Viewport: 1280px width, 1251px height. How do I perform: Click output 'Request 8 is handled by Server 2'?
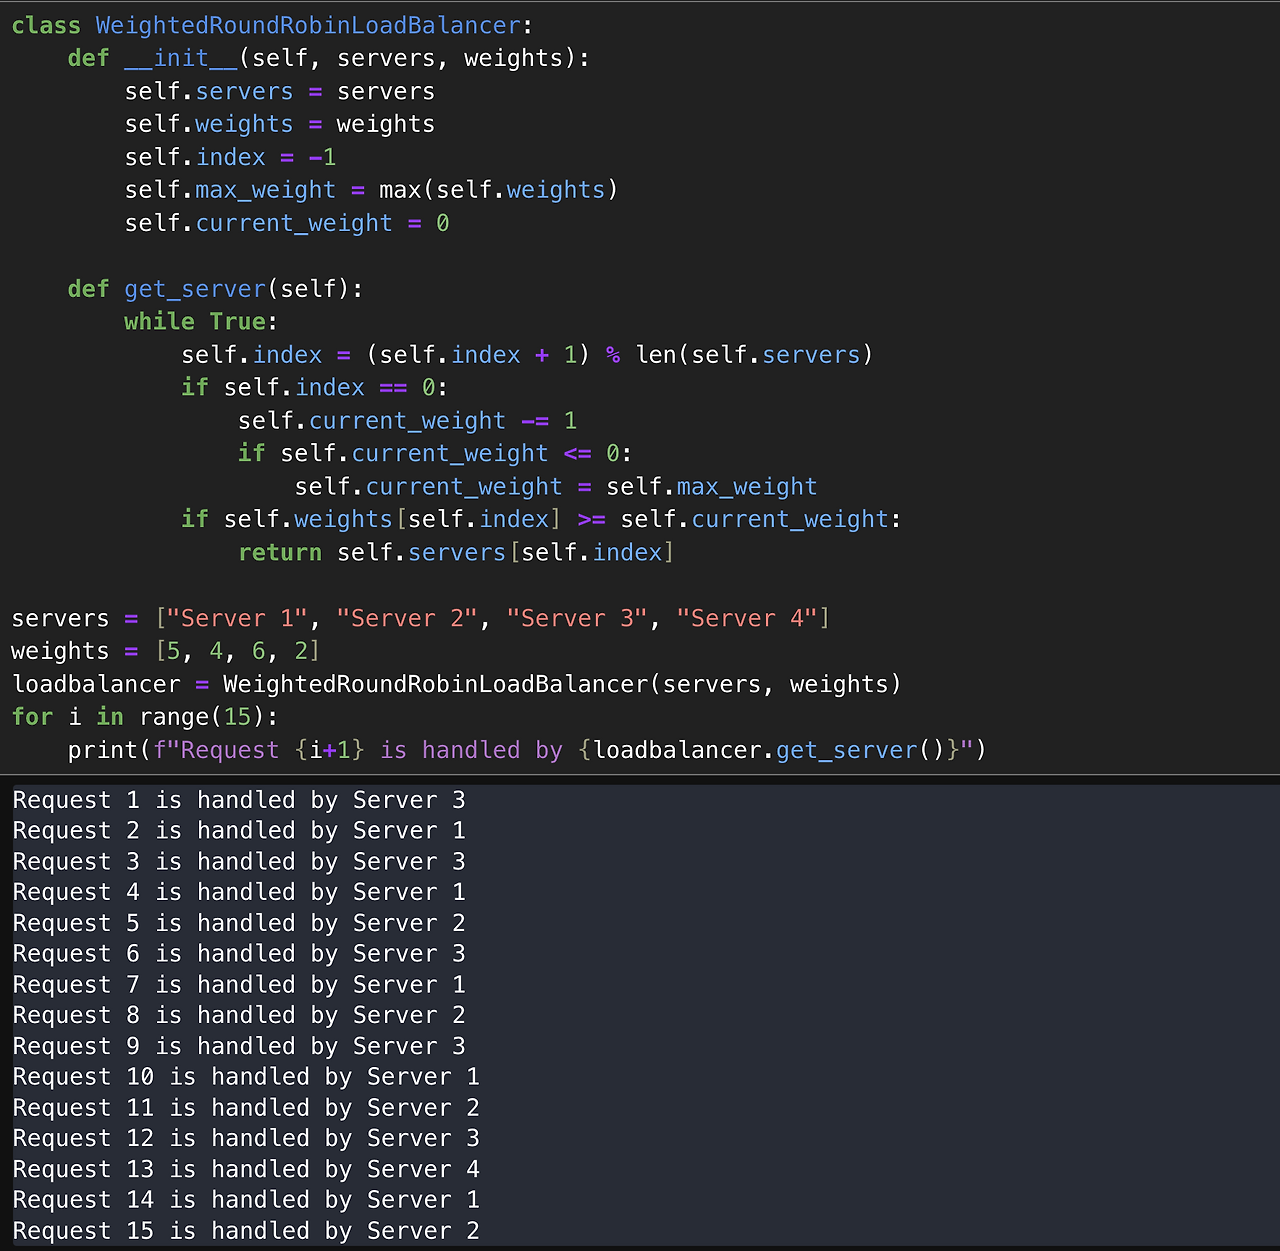239,1015
